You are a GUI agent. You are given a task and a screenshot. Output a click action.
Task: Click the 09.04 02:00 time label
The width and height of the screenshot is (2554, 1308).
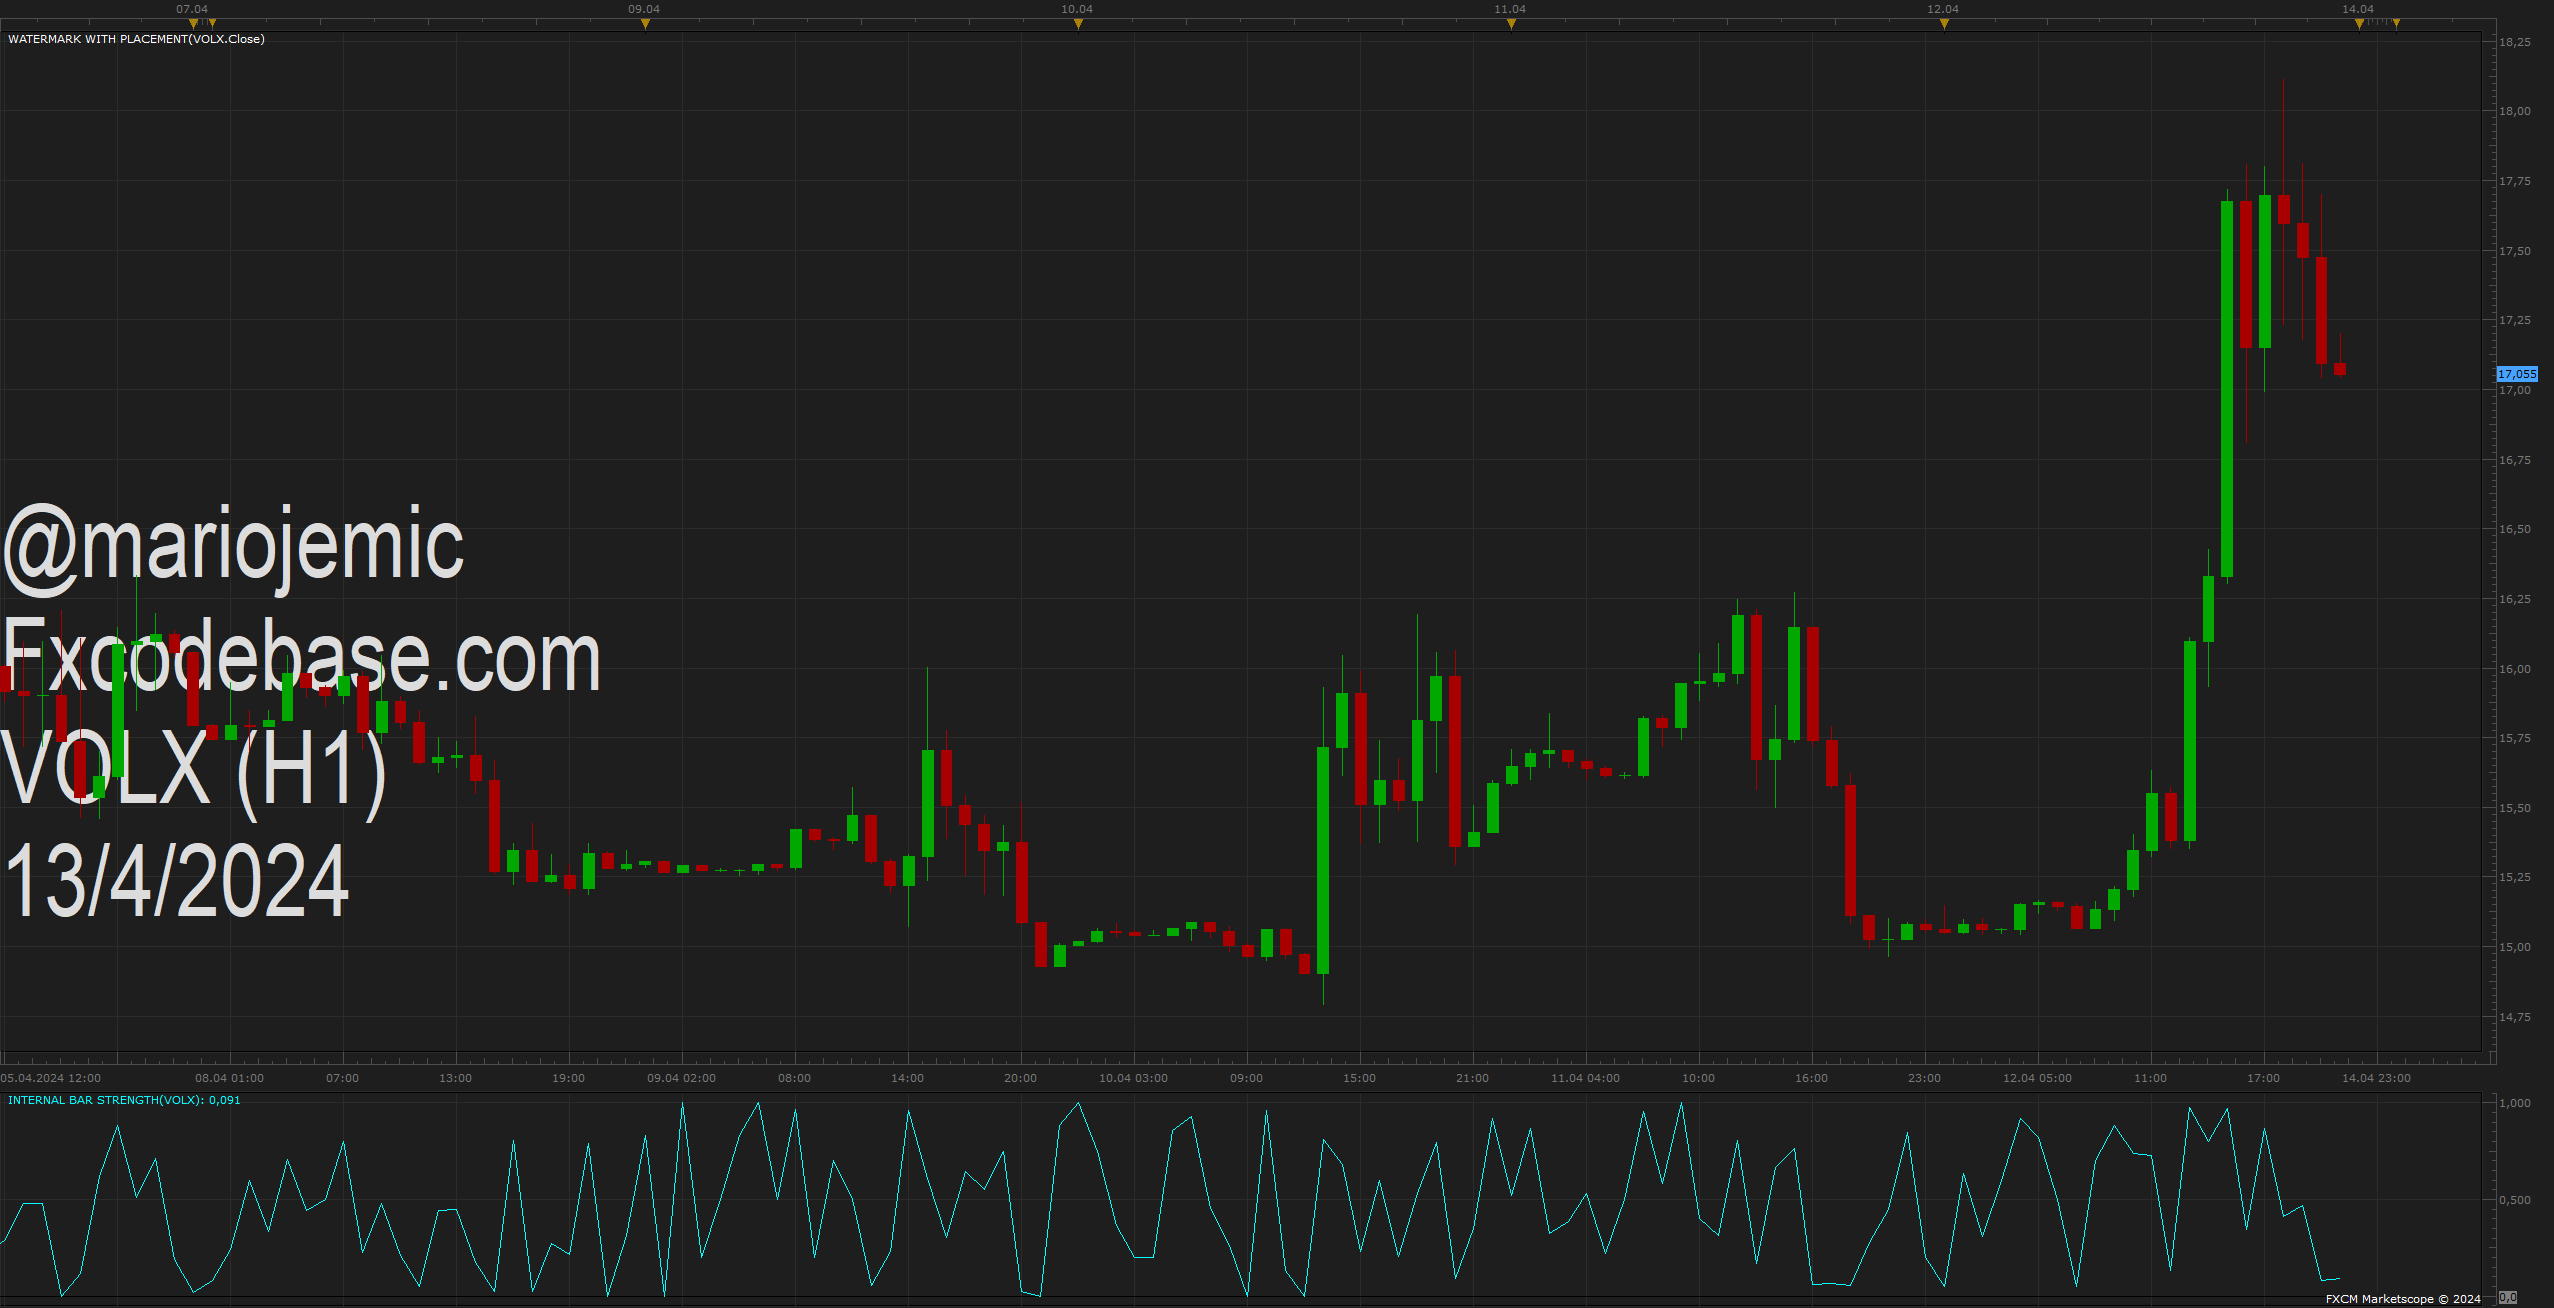pyautogui.click(x=681, y=1078)
